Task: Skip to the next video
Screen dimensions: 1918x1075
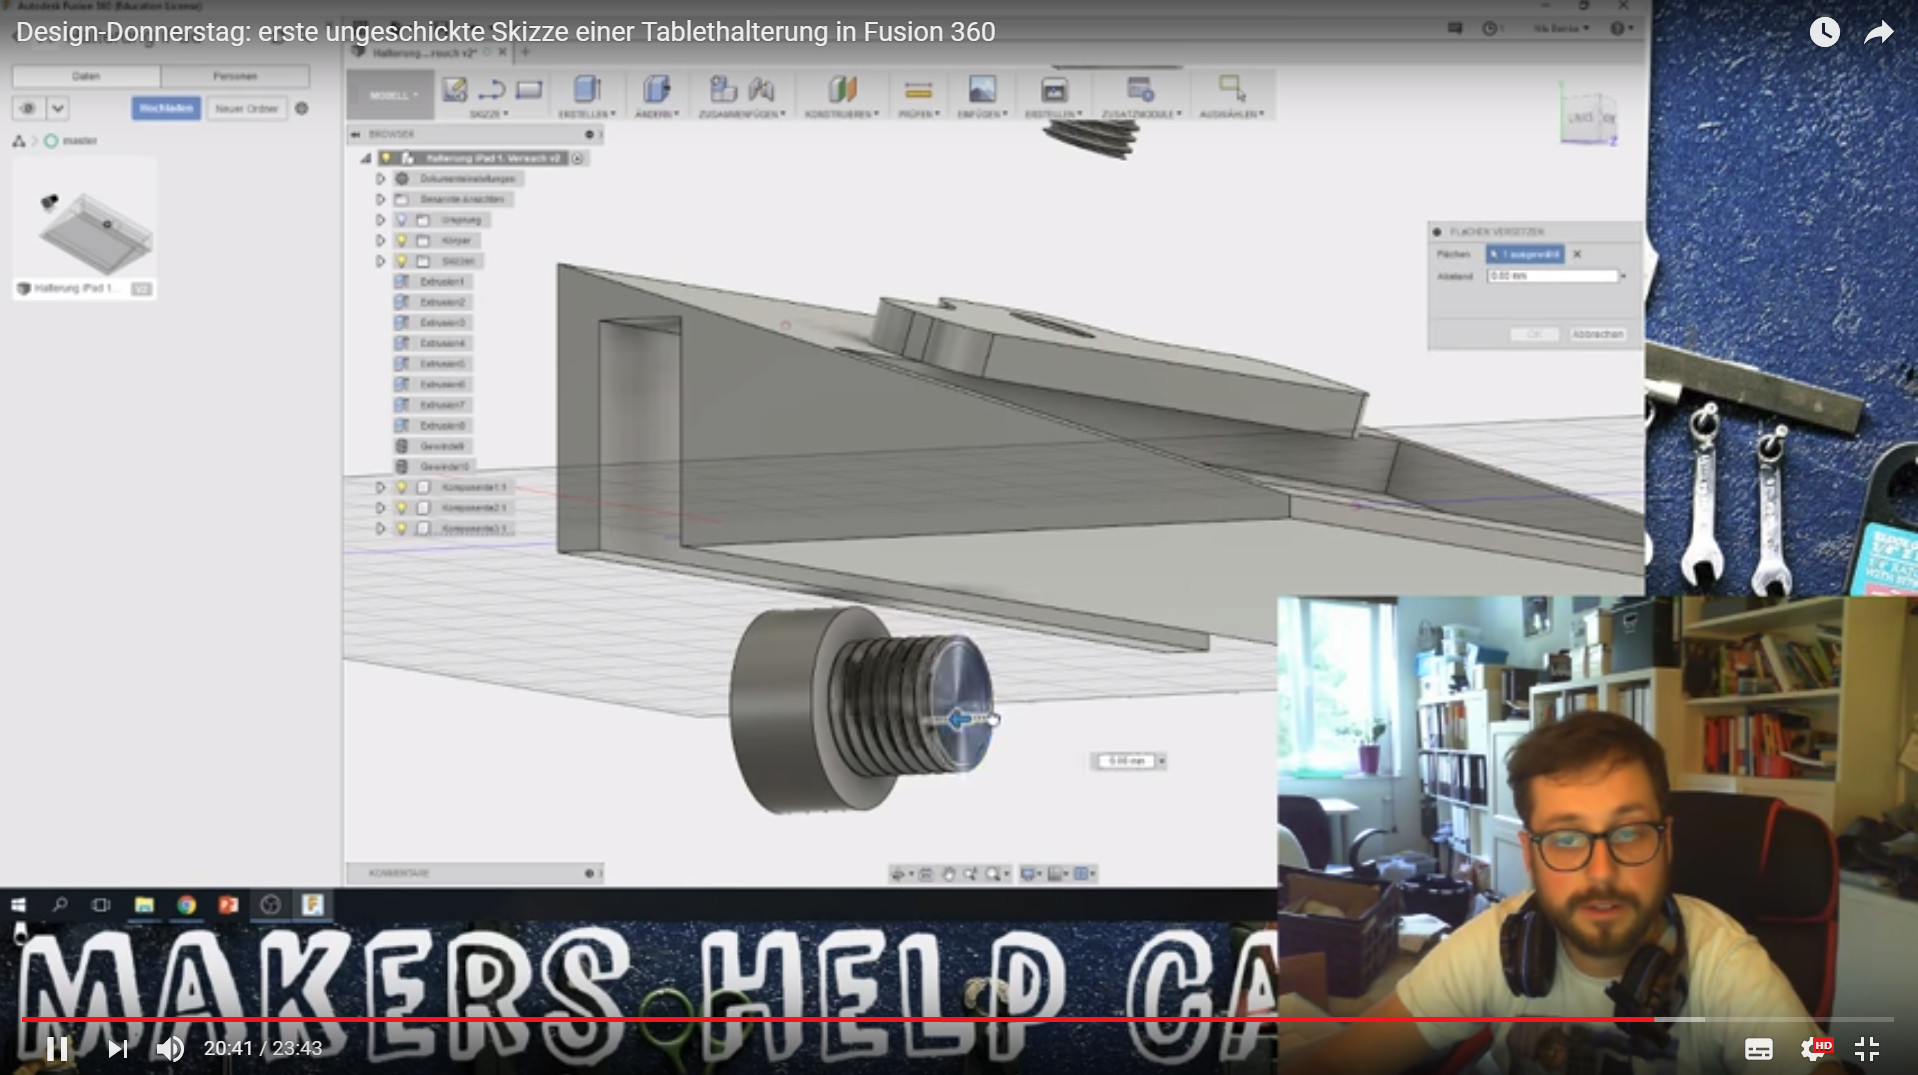Action: pyautogui.click(x=118, y=1048)
